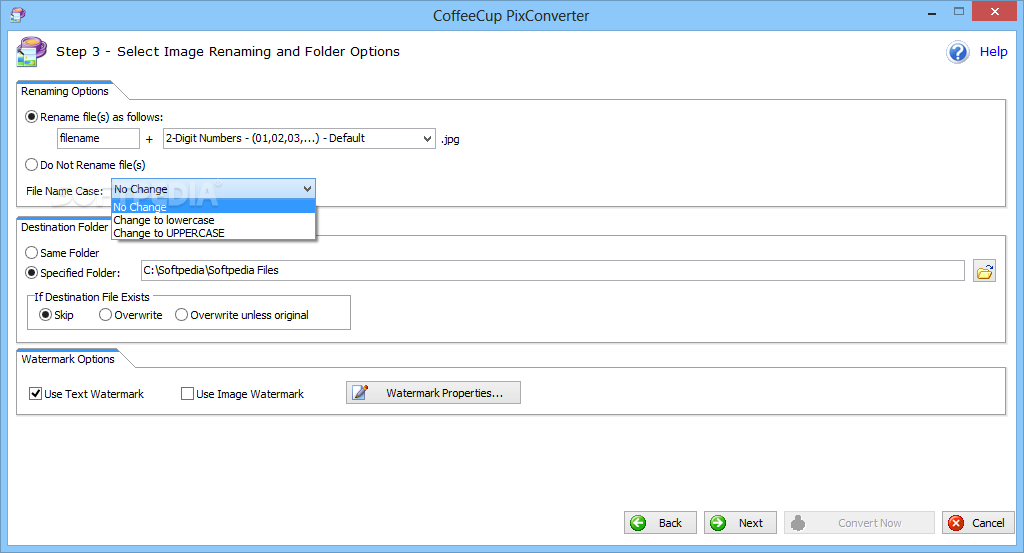1024x553 pixels.
Task: Click the Convert Now button
Action: point(859,523)
